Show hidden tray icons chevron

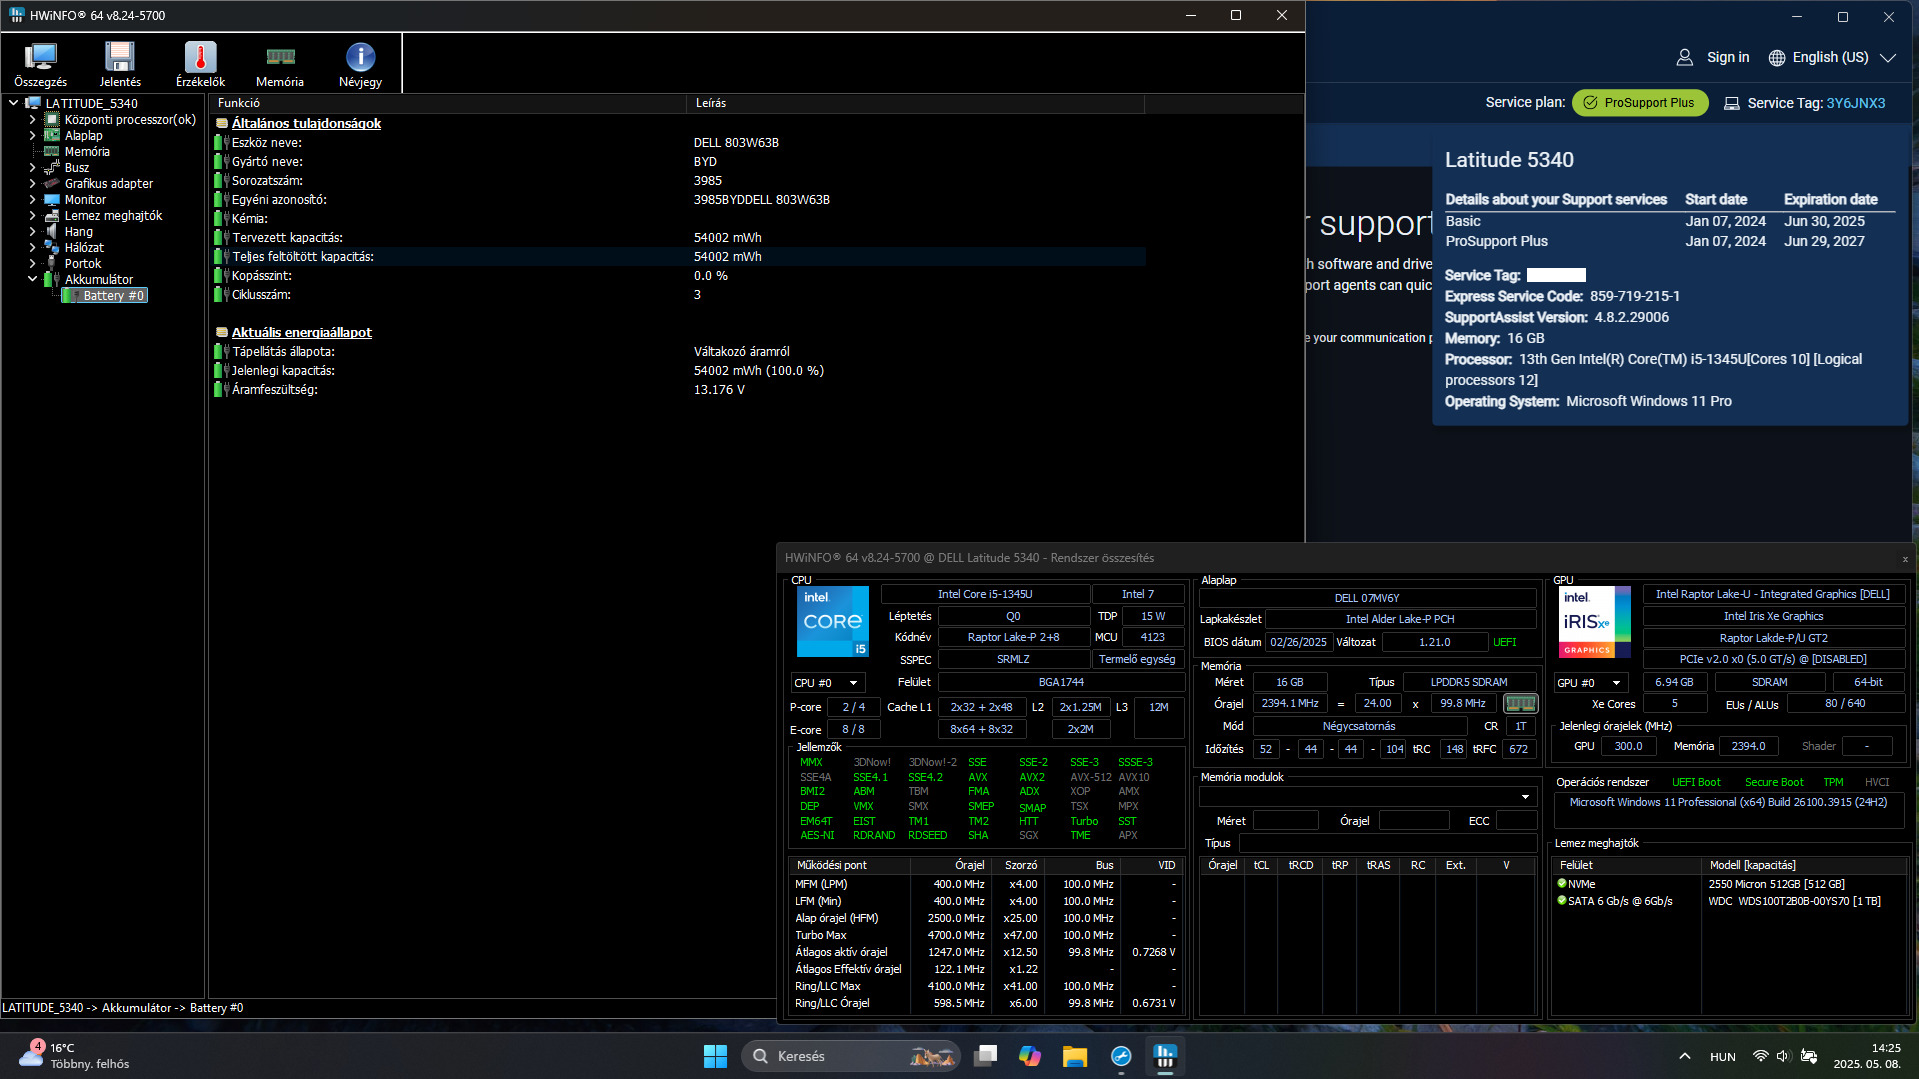(1685, 1056)
